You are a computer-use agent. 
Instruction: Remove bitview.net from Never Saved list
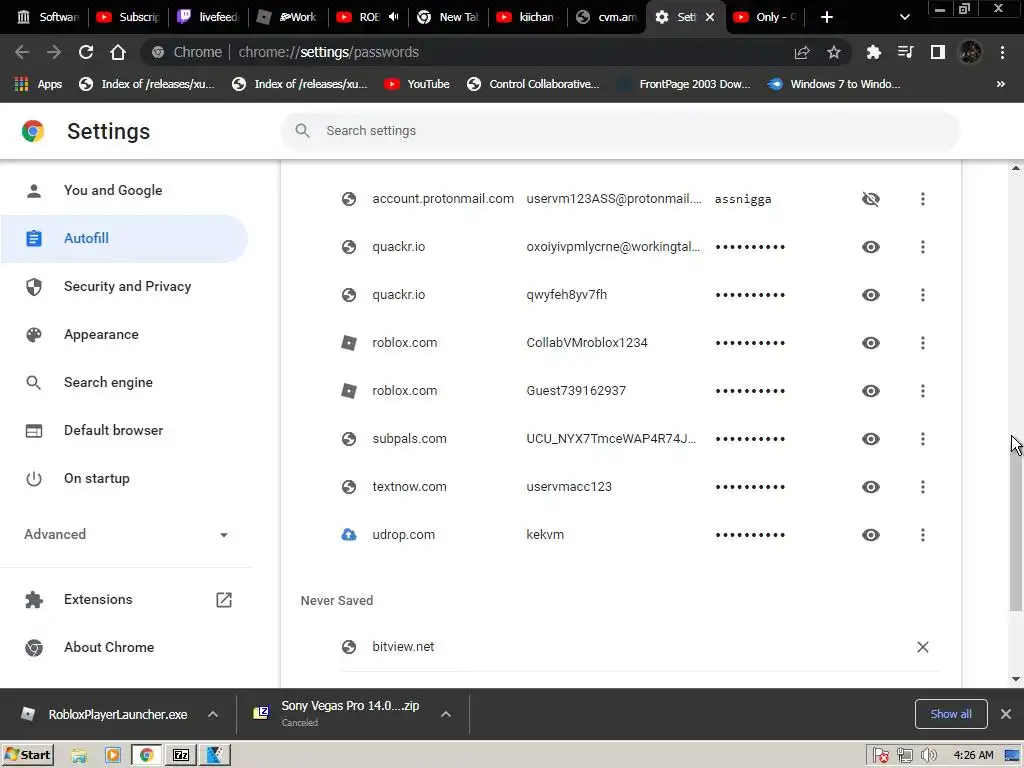pos(922,647)
